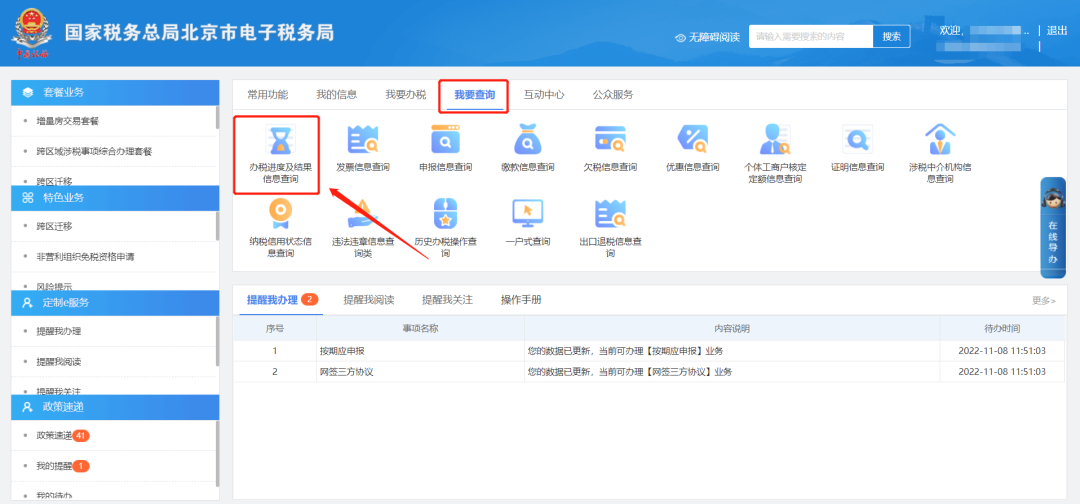
Task: Open the 操作手册 tab
Action: tap(521, 300)
